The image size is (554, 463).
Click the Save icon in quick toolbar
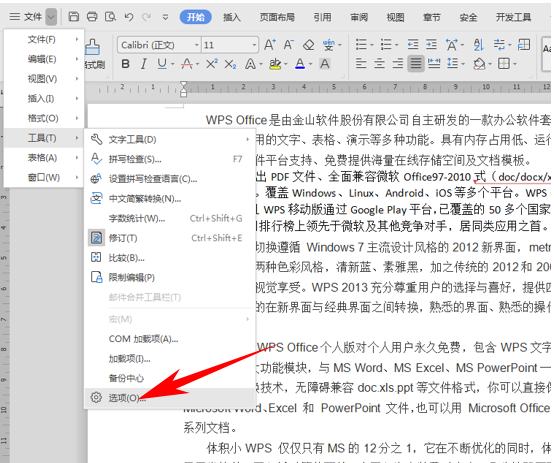coord(73,17)
